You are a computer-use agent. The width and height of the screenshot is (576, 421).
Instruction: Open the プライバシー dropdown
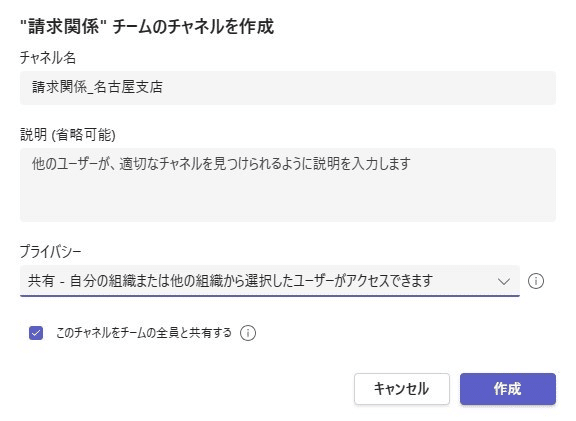click(270, 281)
